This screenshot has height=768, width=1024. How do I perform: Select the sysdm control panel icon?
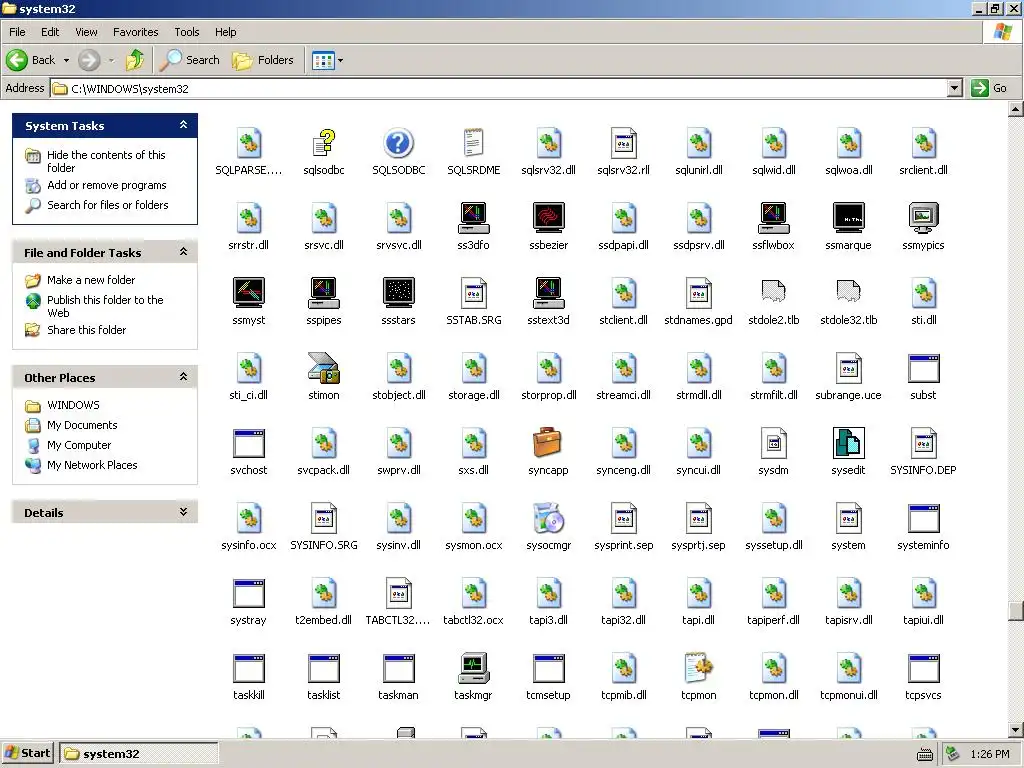tap(773, 443)
